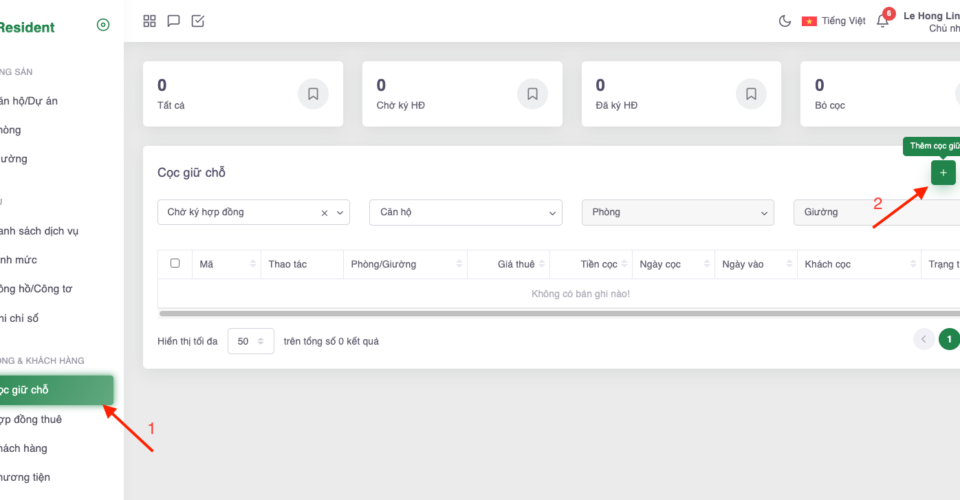Open notifications bell icon
This screenshot has height=500, width=960.
tap(882, 21)
